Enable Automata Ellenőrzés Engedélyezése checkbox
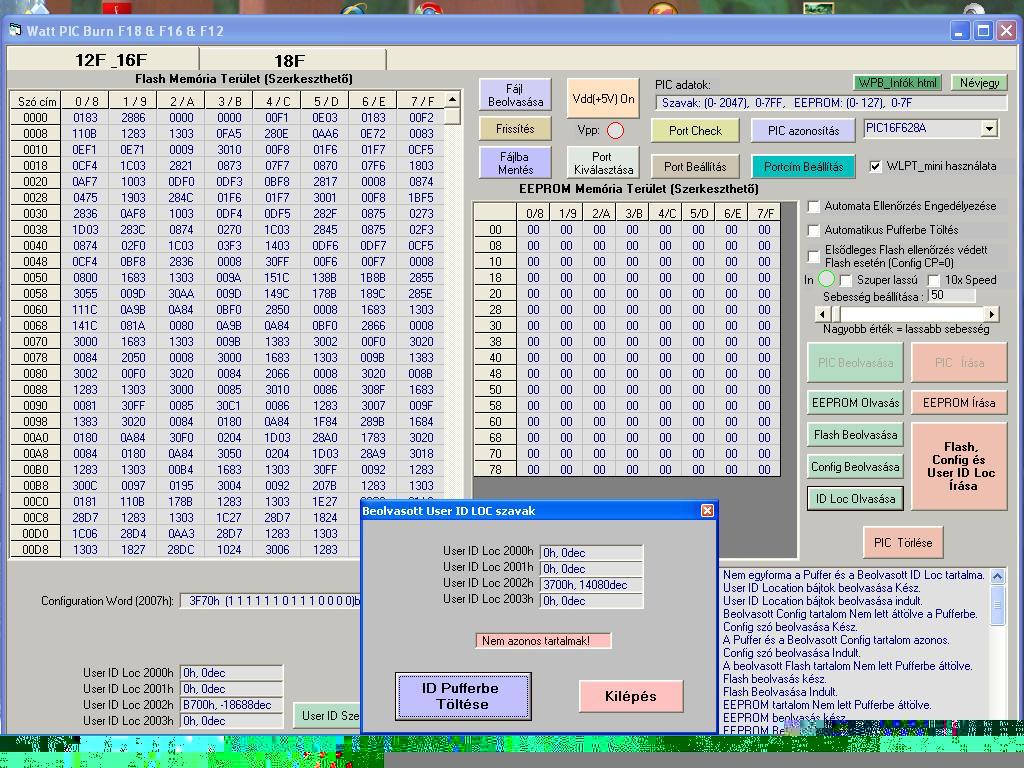The height and width of the screenshot is (768, 1024). (x=814, y=206)
